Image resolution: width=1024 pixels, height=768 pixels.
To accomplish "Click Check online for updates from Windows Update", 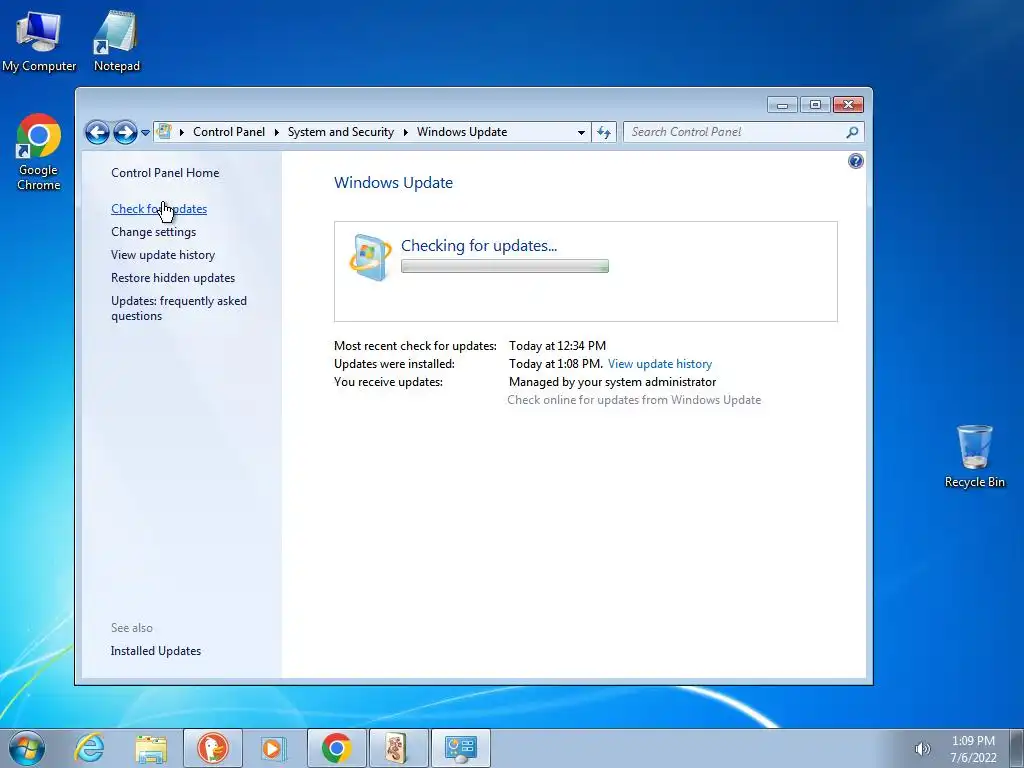I will click(634, 400).
